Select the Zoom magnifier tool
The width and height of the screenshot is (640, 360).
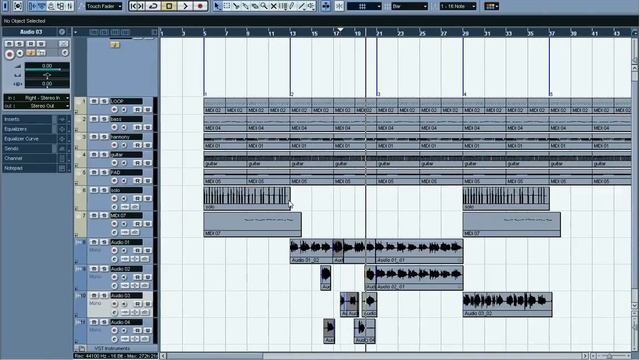264,6
